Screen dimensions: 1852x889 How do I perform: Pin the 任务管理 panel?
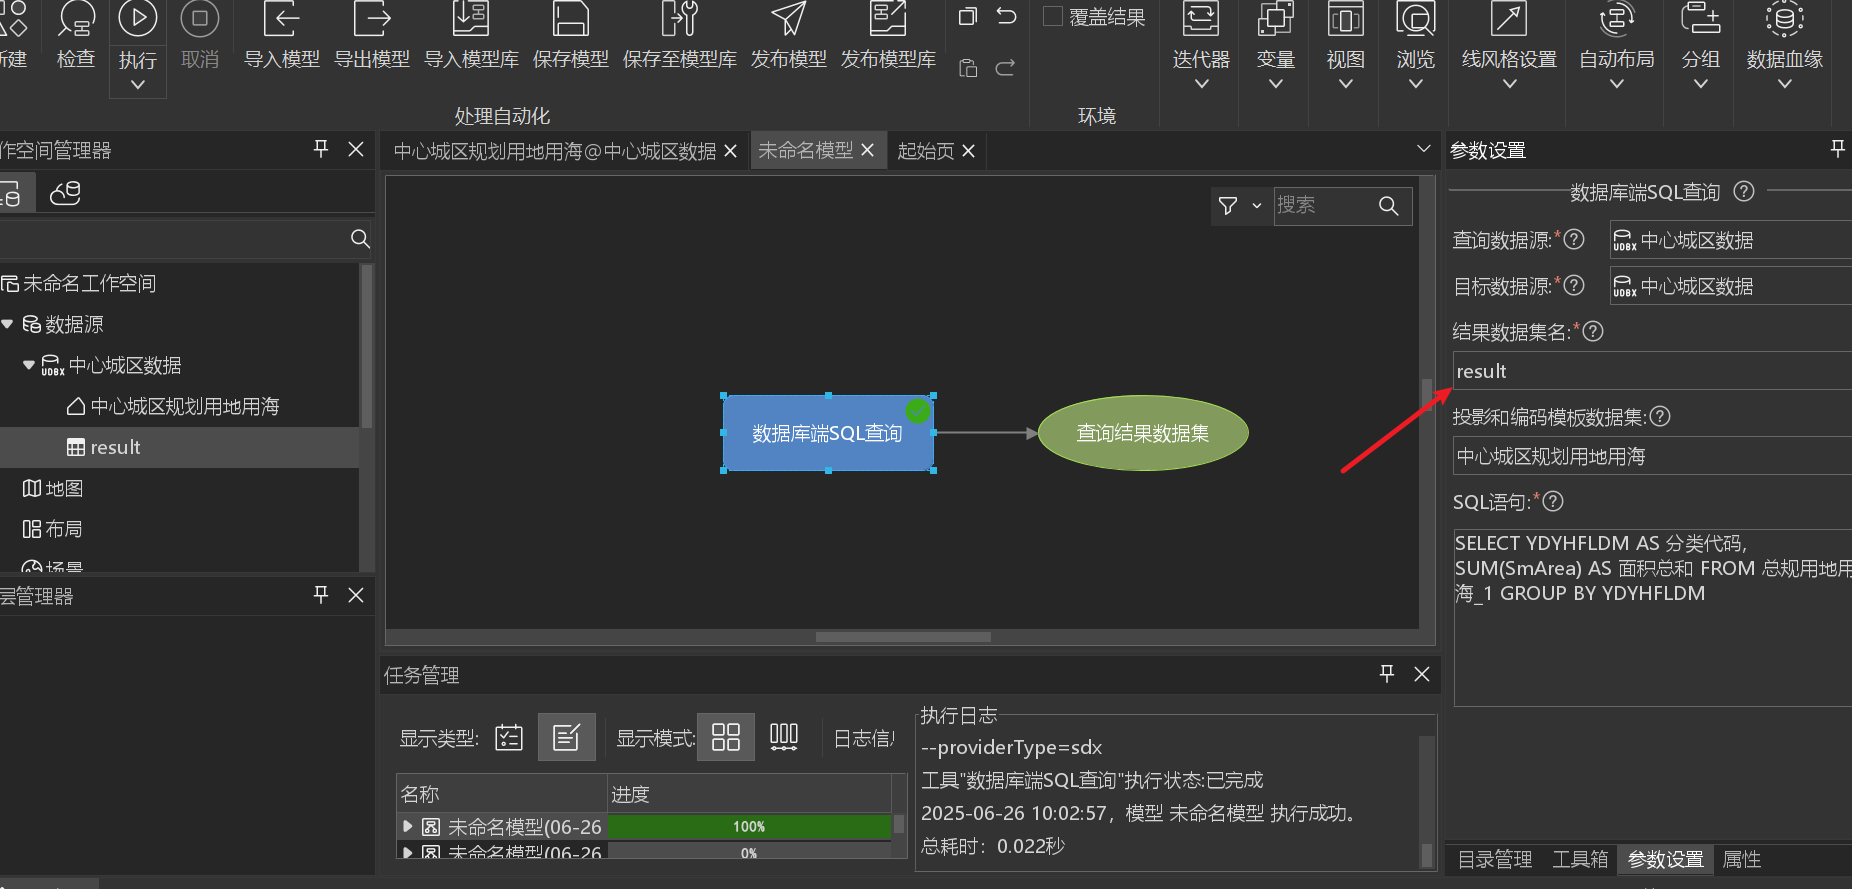(1387, 674)
